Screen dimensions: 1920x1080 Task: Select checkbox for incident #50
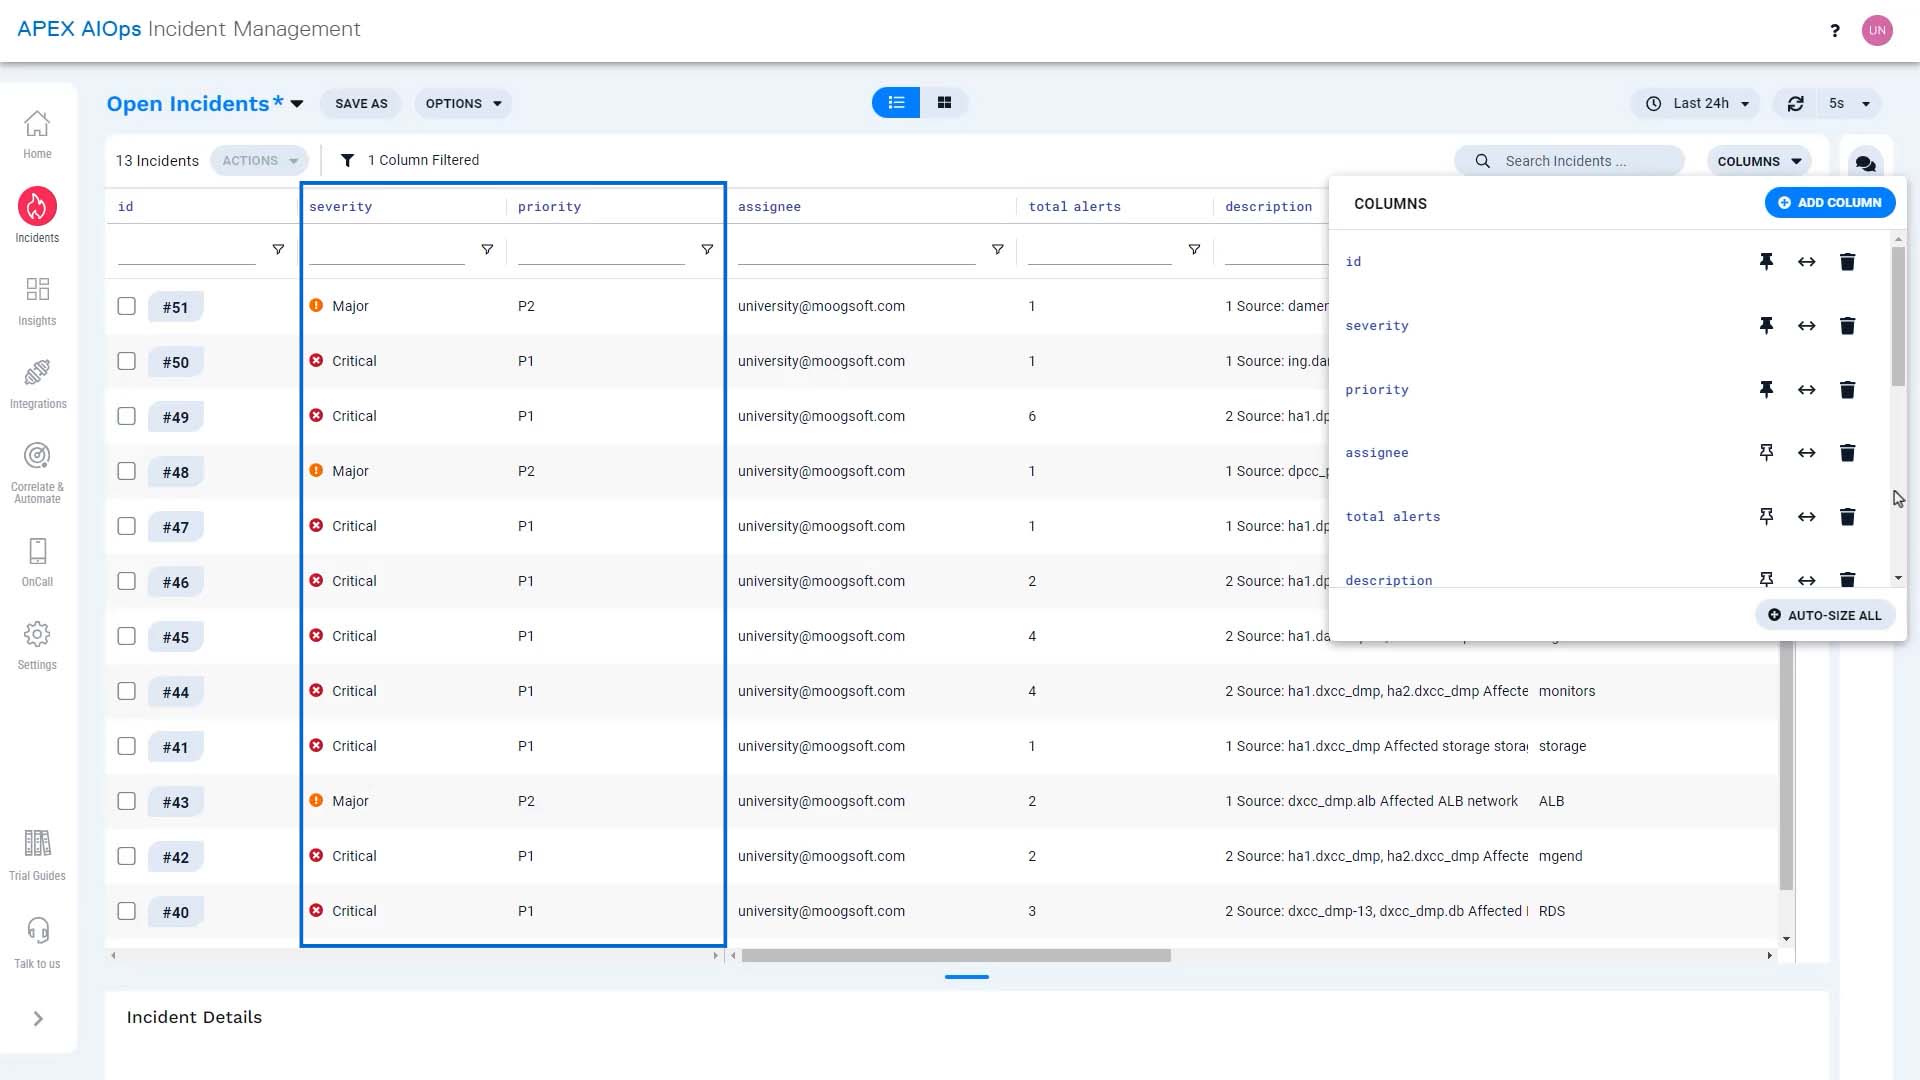[x=126, y=361]
